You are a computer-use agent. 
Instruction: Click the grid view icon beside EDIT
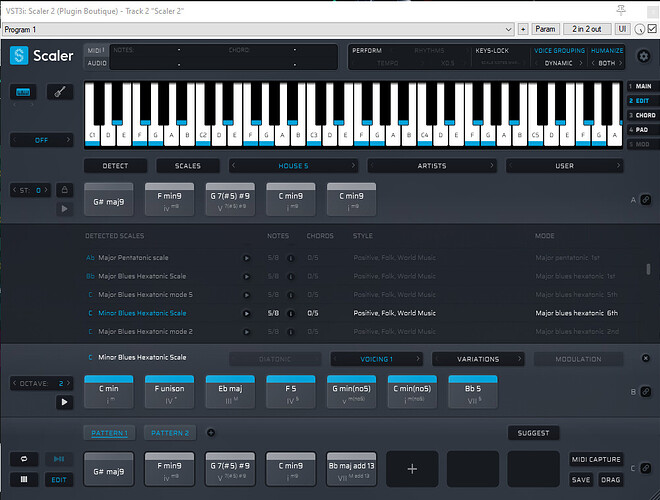(24, 479)
